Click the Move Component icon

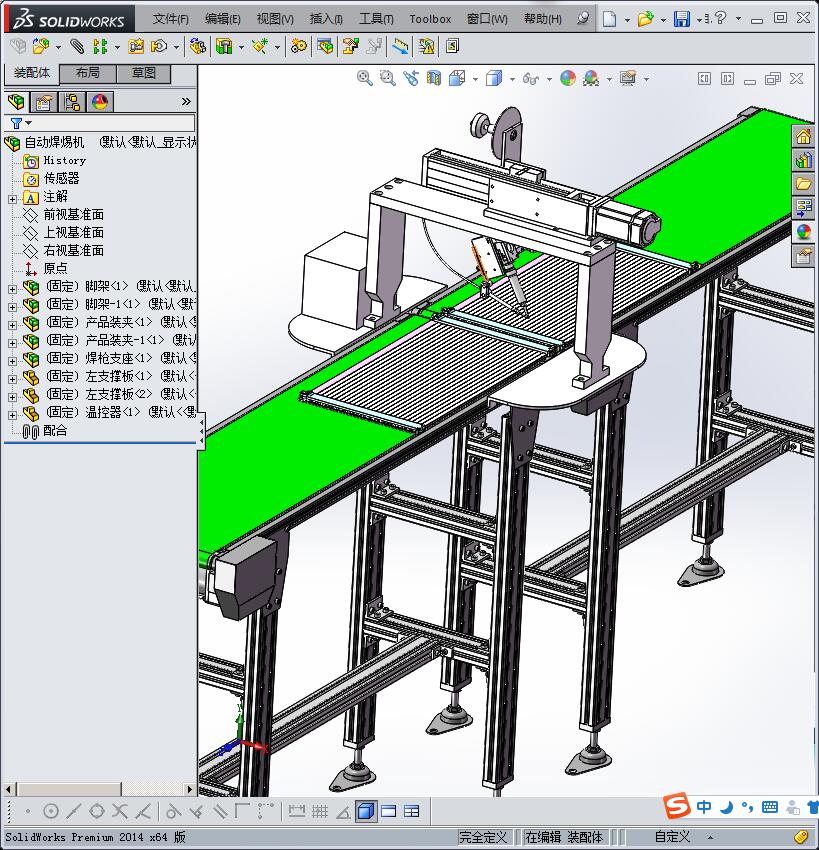(x=159, y=46)
